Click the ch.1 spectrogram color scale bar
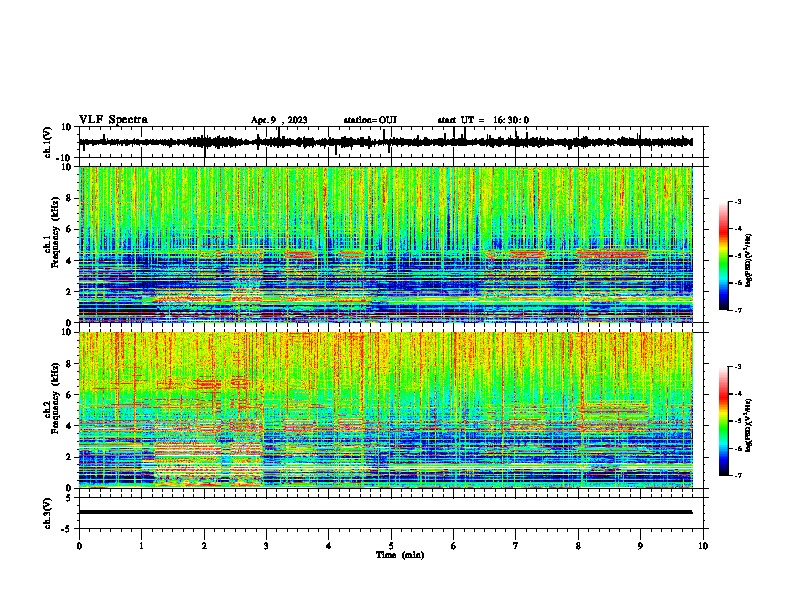Image resolution: width=792 pixels, height=612 pixels. pos(724,256)
